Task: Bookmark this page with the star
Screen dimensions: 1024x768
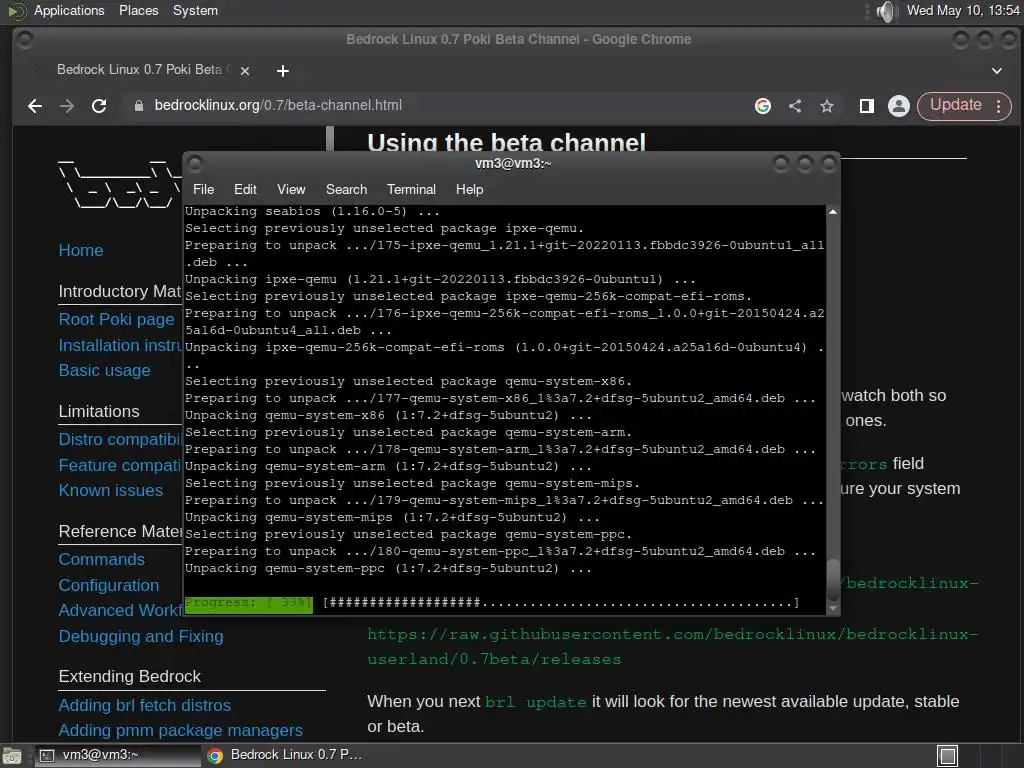Action: tap(827, 106)
